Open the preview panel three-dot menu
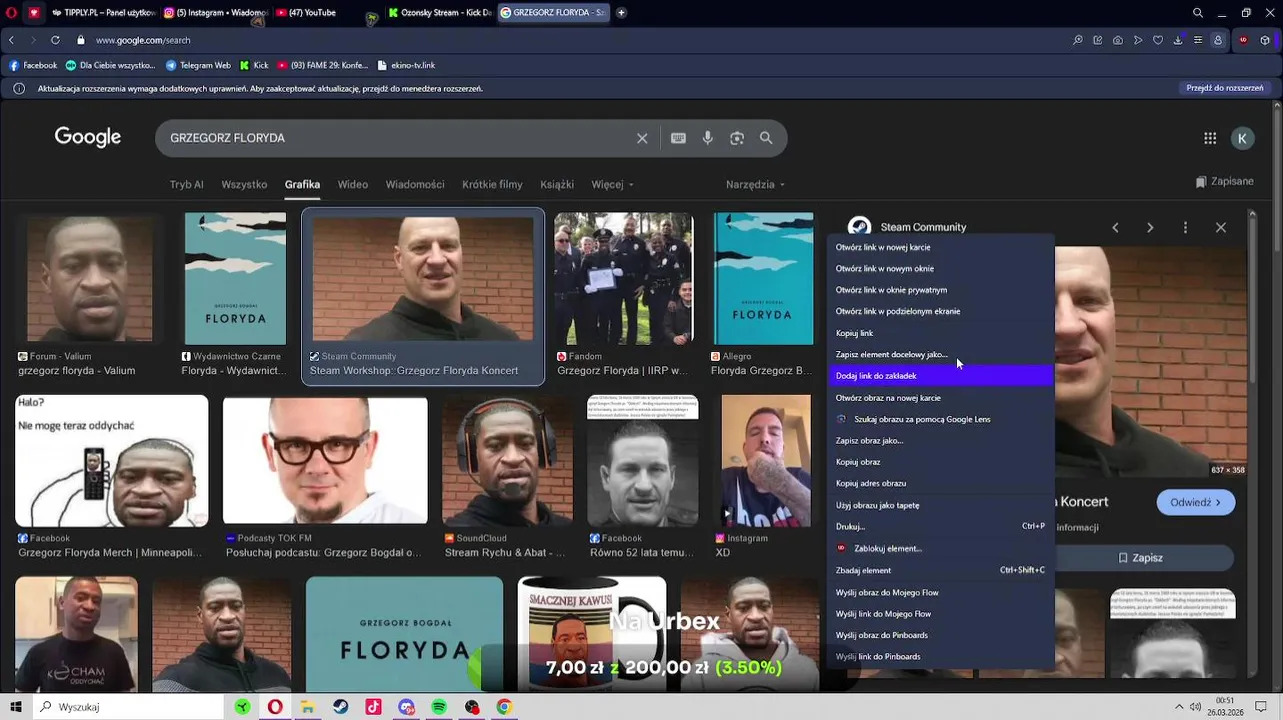 click(x=1185, y=227)
